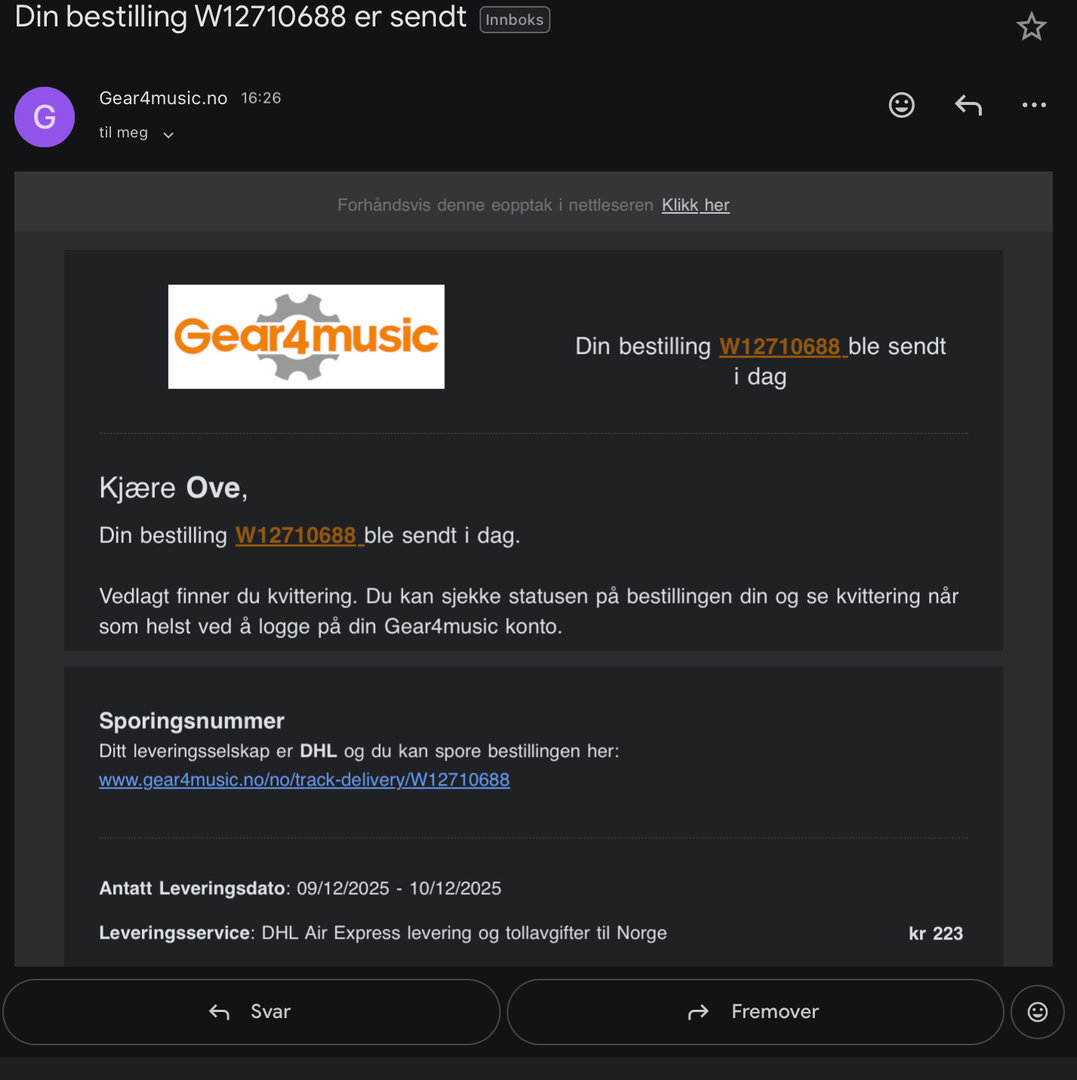Click the Innboks label tag

514,20
